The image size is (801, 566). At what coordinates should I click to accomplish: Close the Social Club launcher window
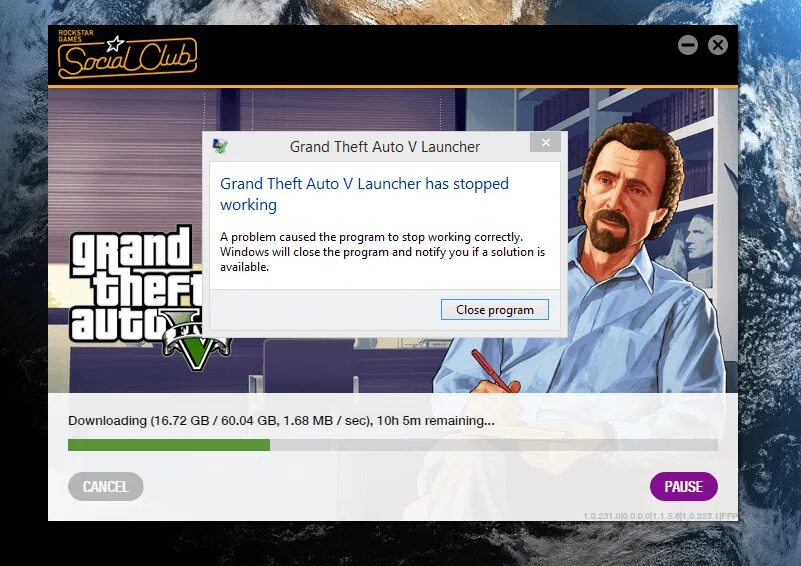718,45
